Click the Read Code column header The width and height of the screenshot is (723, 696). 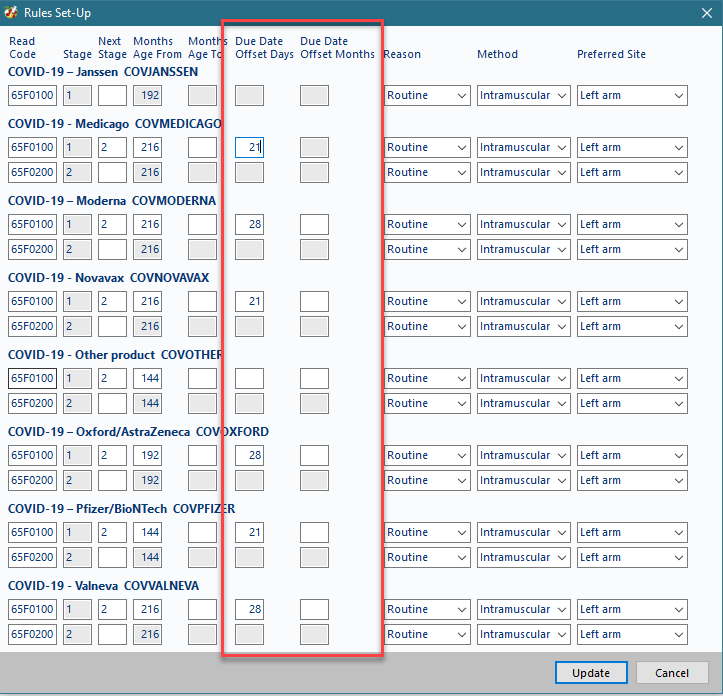point(23,48)
